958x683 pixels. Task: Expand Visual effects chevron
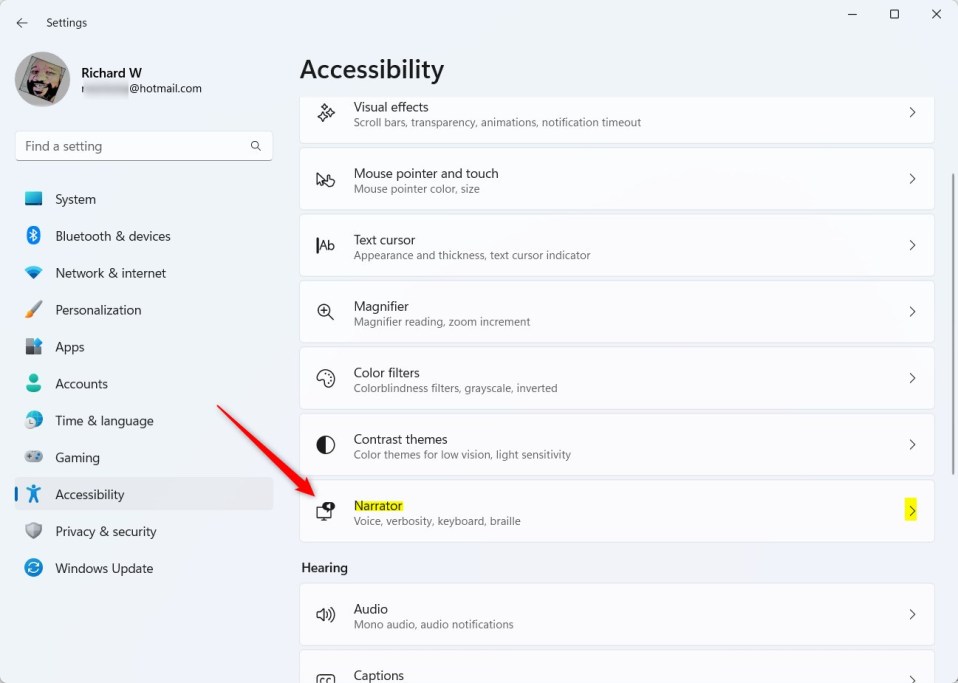[912, 112]
